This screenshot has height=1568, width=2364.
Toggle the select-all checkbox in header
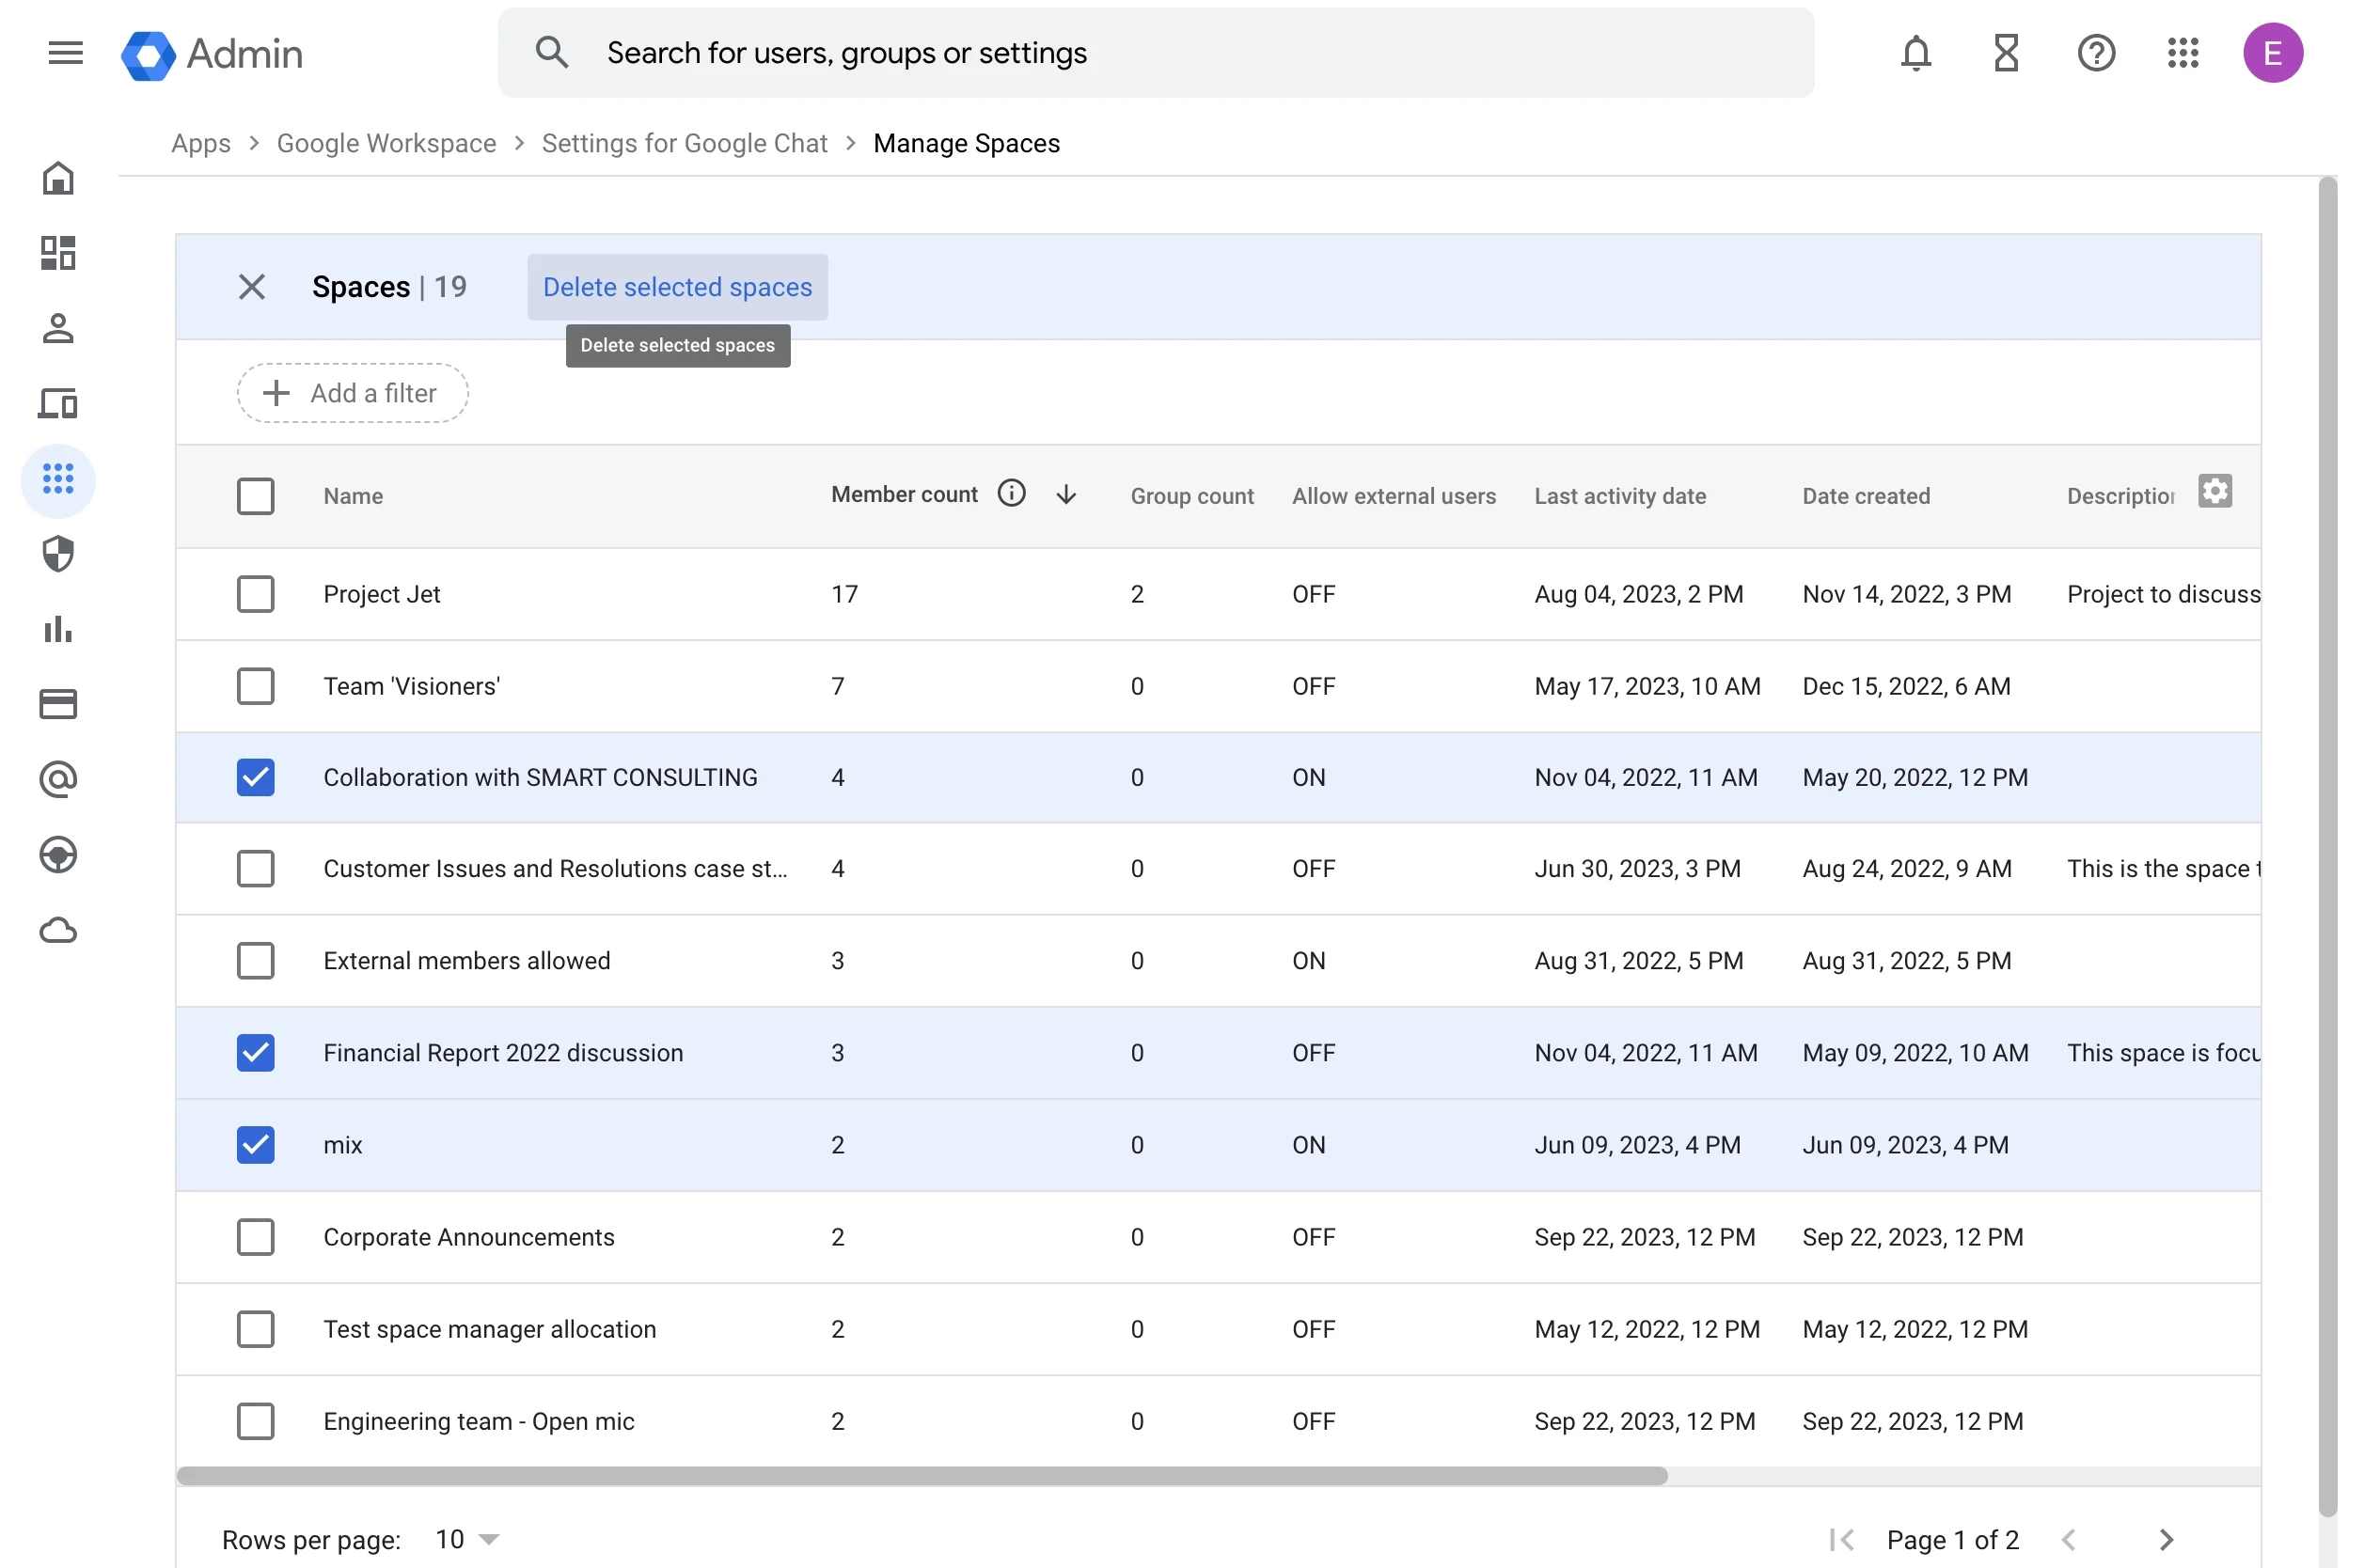(x=256, y=496)
